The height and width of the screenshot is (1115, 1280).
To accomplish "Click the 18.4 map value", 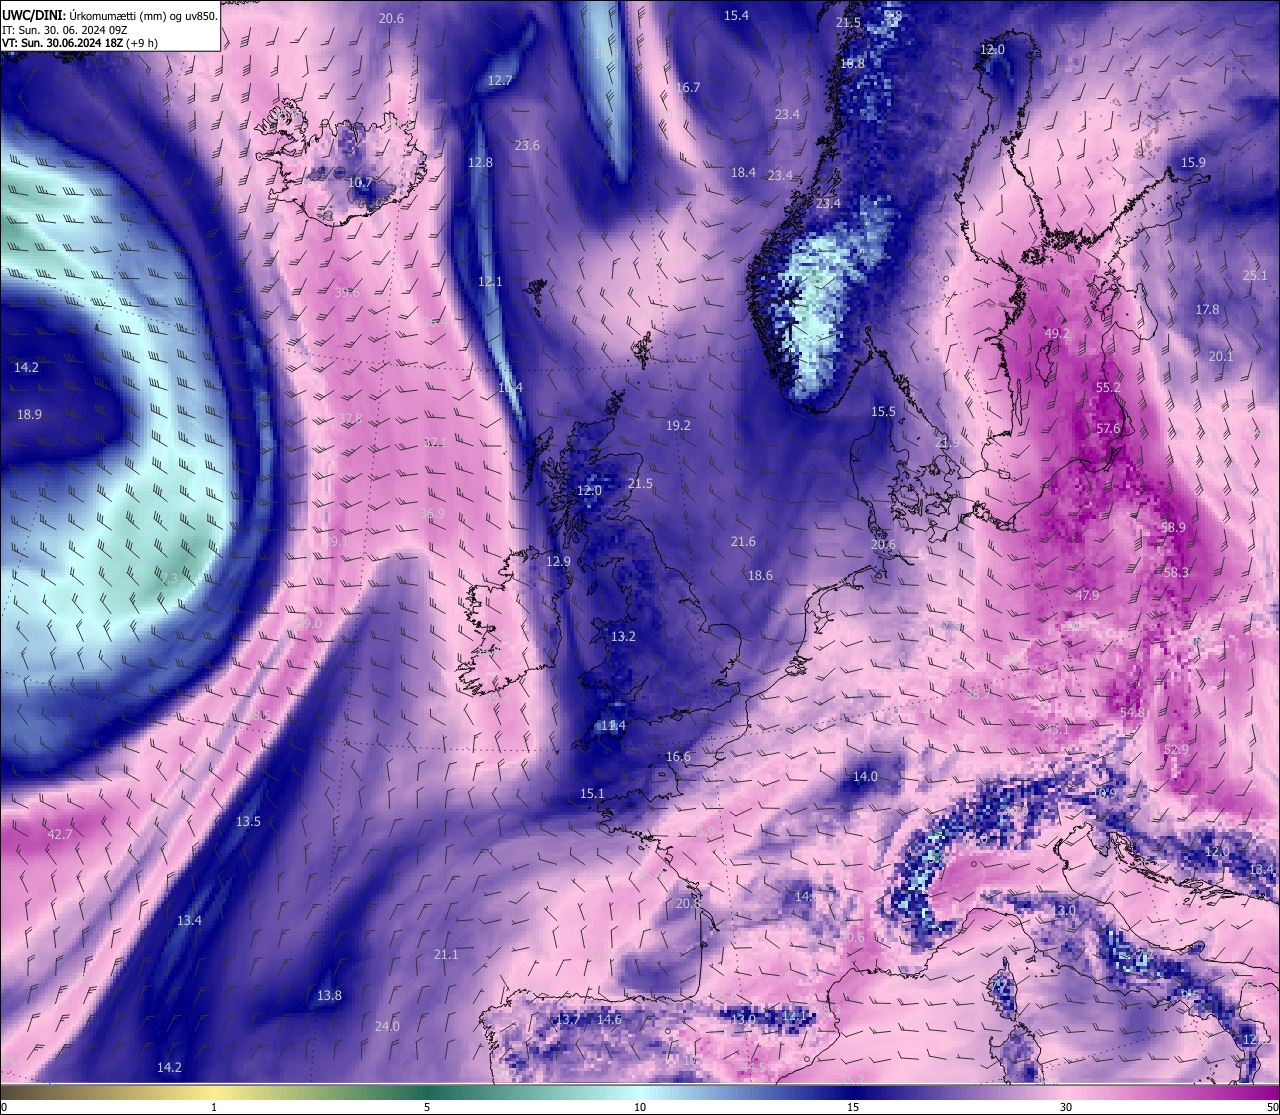I will click(x=743, y=172).
